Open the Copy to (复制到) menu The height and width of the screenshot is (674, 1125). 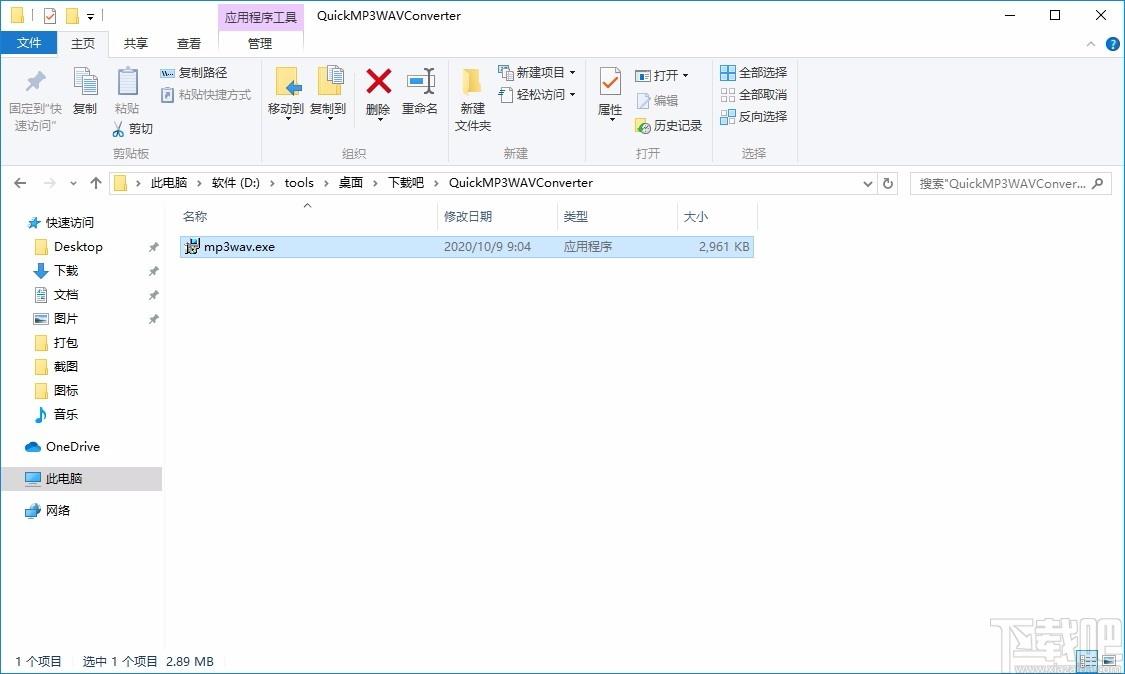(x=328, y=93)
